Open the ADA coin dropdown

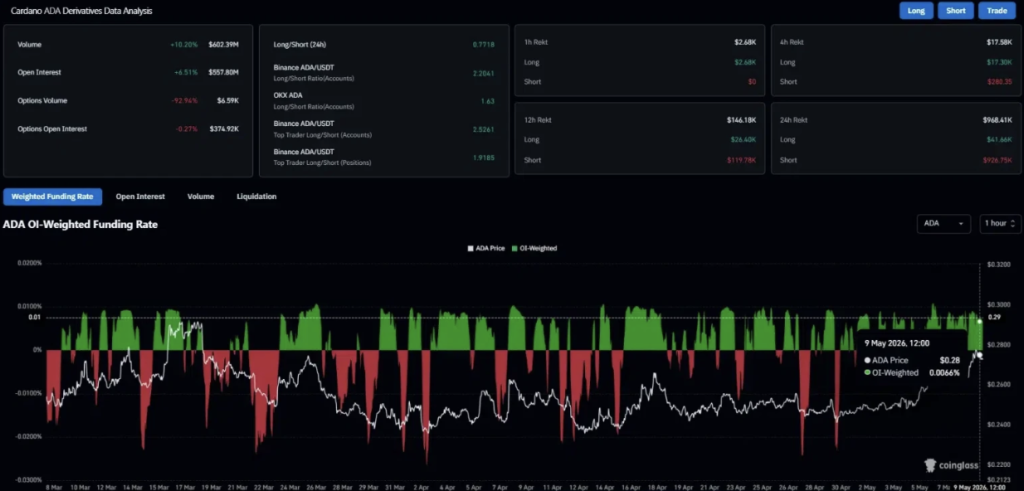(x=943, y=223)
